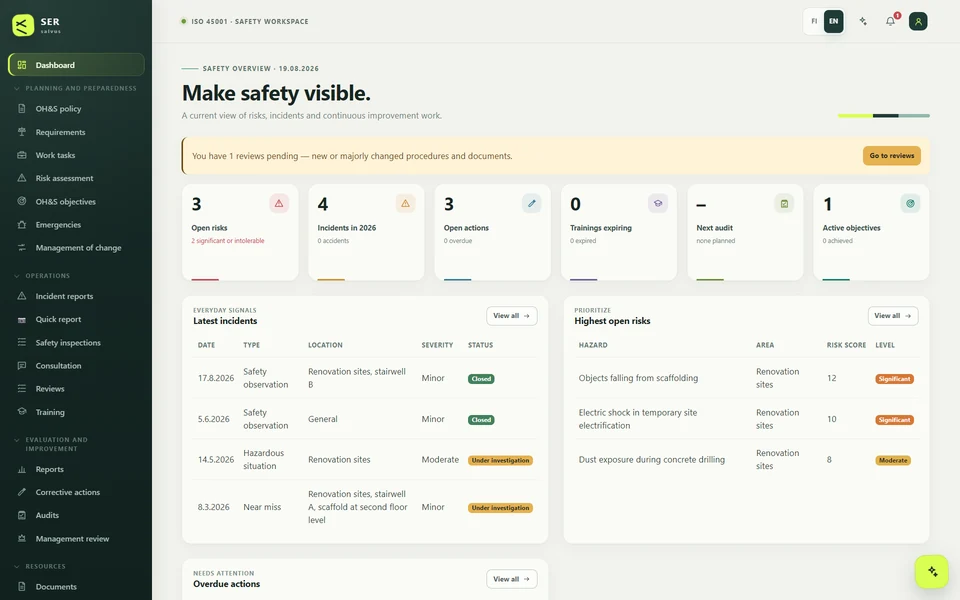View all Highest open risks
The height and width of the screenshot is (600, 960).
pyautogui.click(x=893, y=316)
